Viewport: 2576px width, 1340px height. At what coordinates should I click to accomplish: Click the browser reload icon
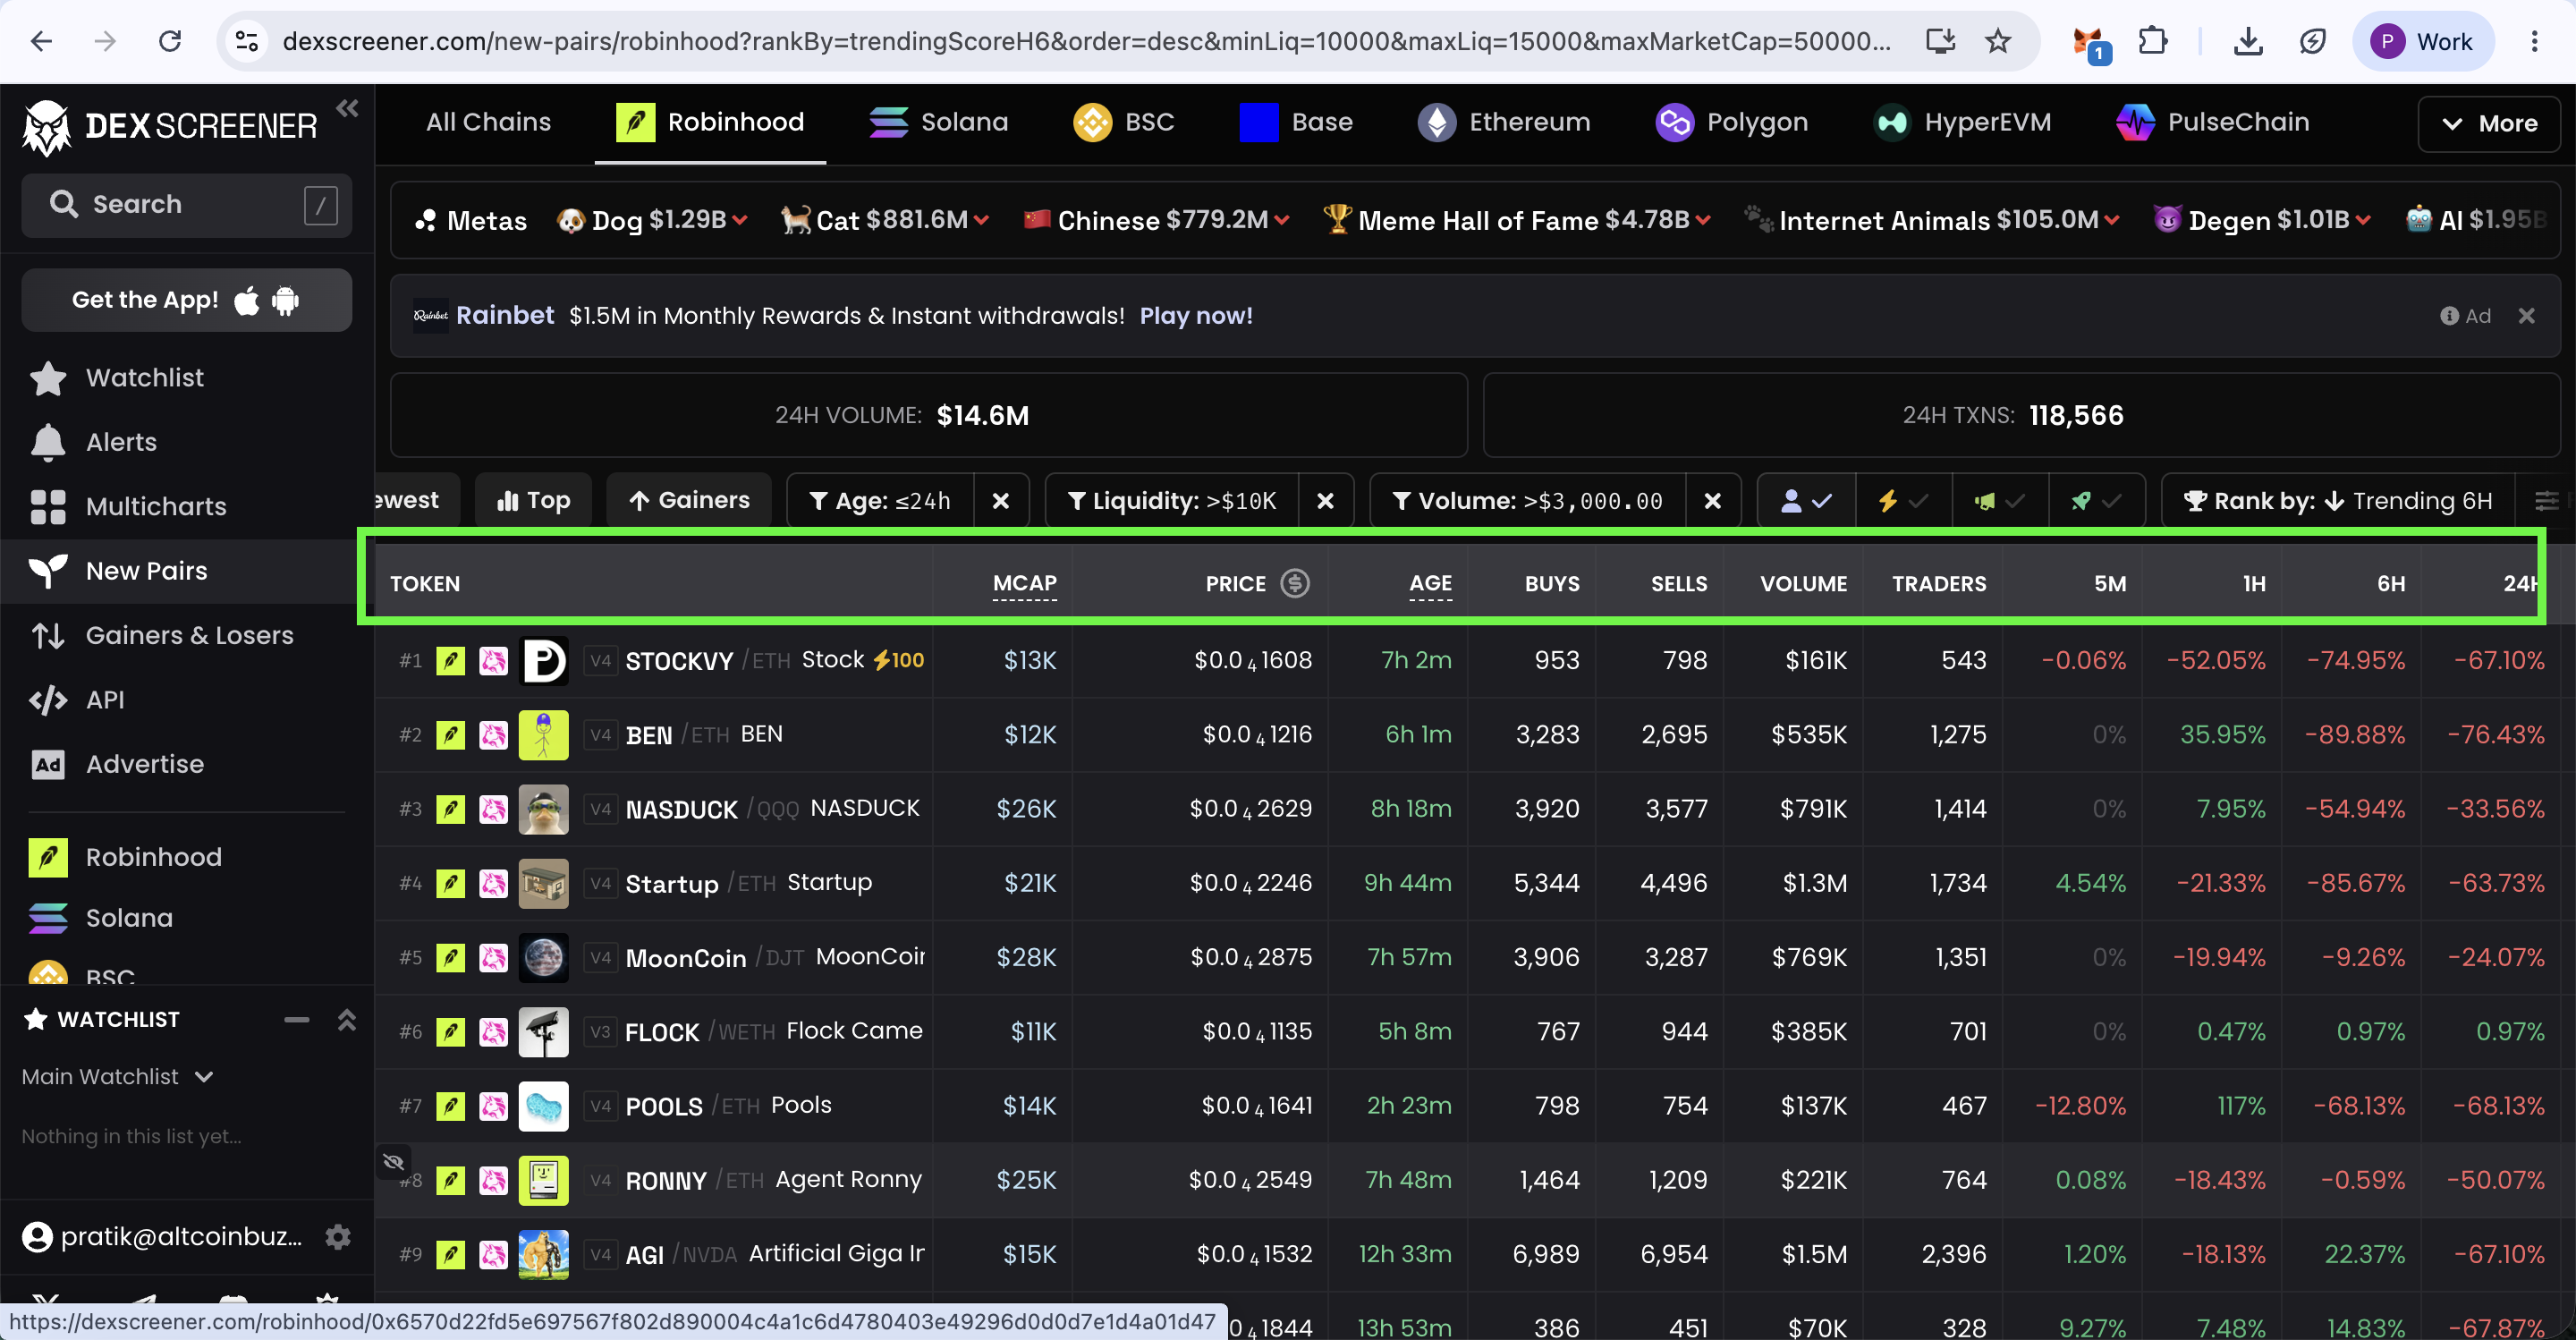170,41
